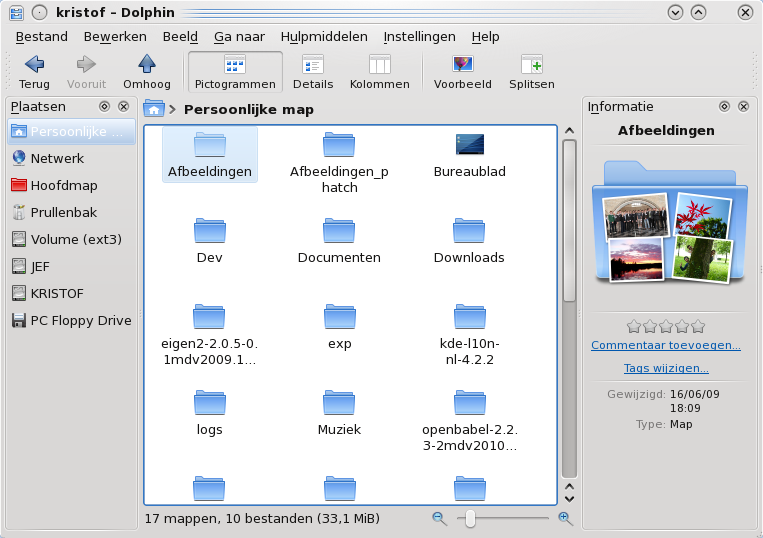Viewport: 763px width, 538px height.
Task: Expand the breadcrumb arrow before Persoonlijke map
Action: 173,109
